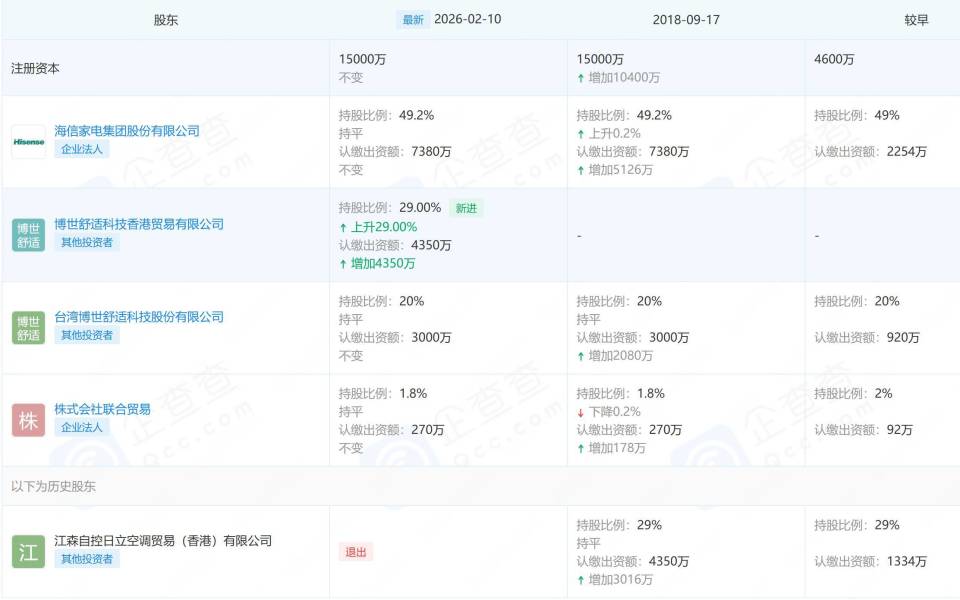Click the green 新进 badge
This screenshot has height=600, width=960.
(466, 208)
